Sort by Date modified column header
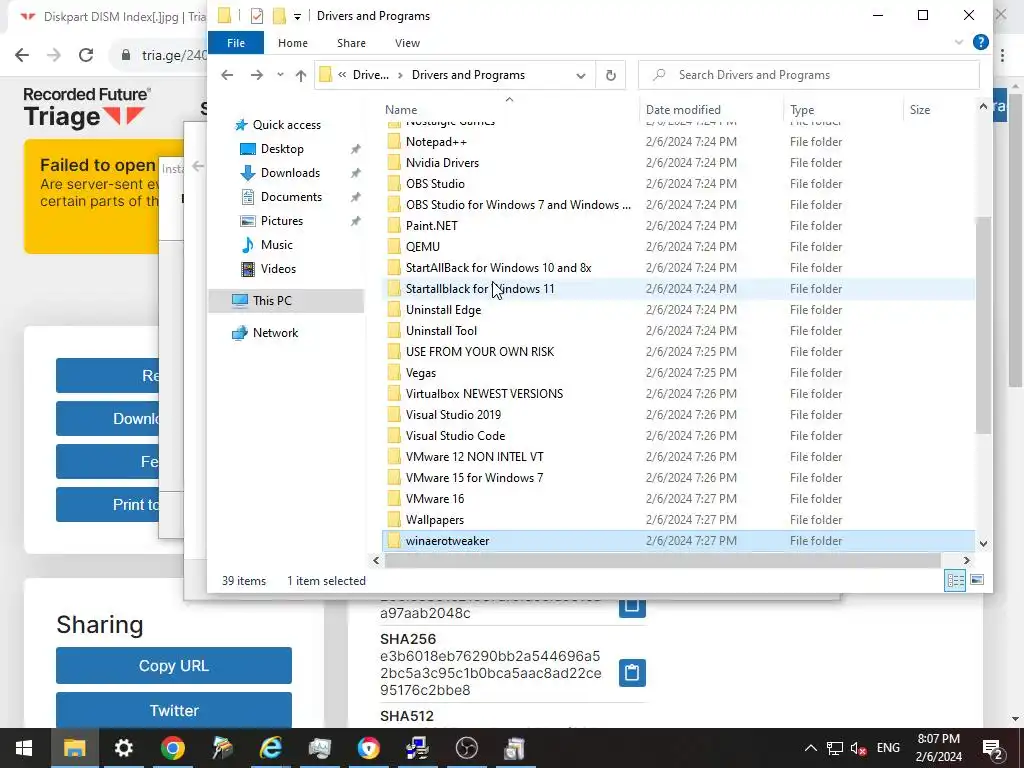Image resolution: width=1024 pixels, height=768 pixels. click(683, 110)
